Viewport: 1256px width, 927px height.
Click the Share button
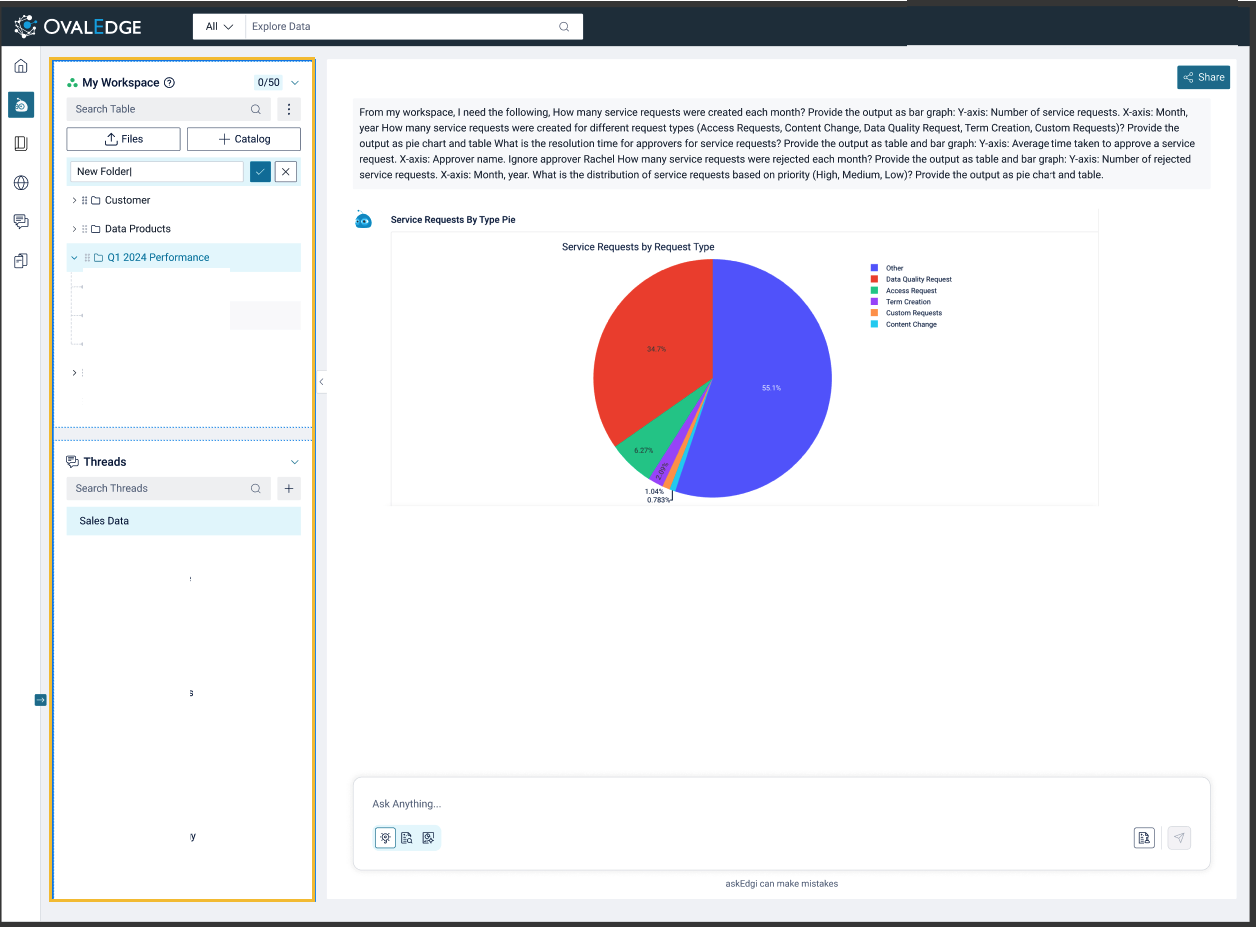pyautogui.click(x=1203, y=77)
